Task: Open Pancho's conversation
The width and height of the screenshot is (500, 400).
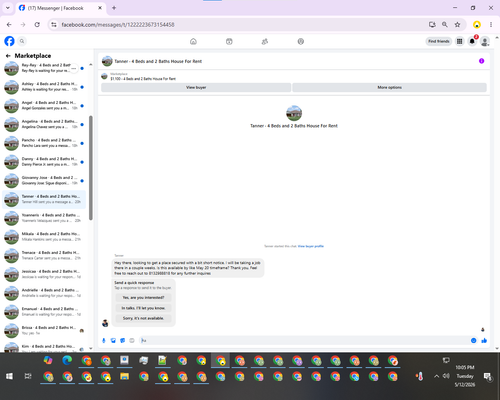Action: click(x=44, y=143)
